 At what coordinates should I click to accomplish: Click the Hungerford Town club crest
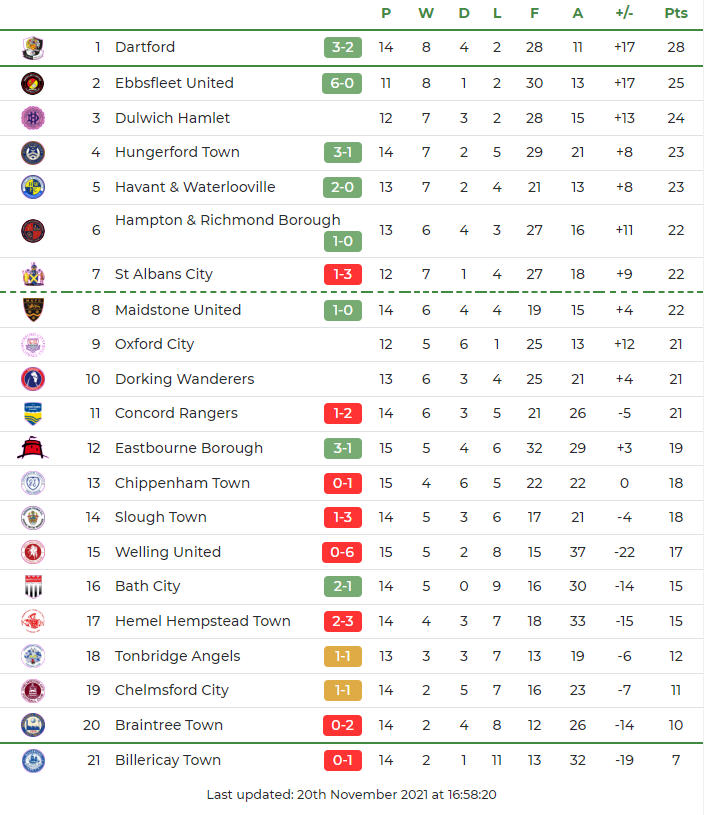tap(33, 152)
